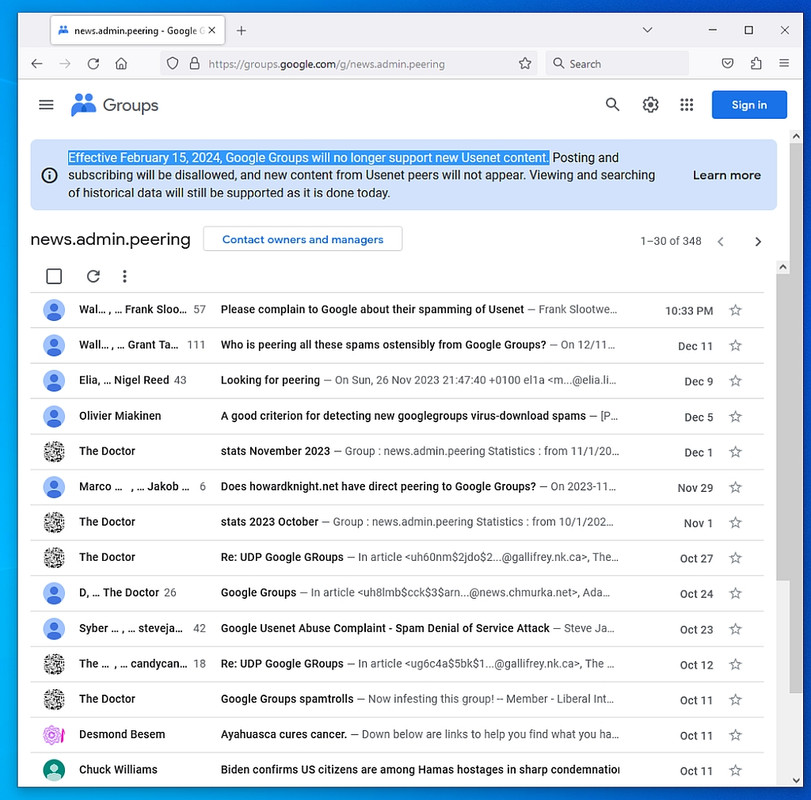Screen dimensions: 811x800
Task: Bookmark this page with the star icon
Action: click(525, 64)
